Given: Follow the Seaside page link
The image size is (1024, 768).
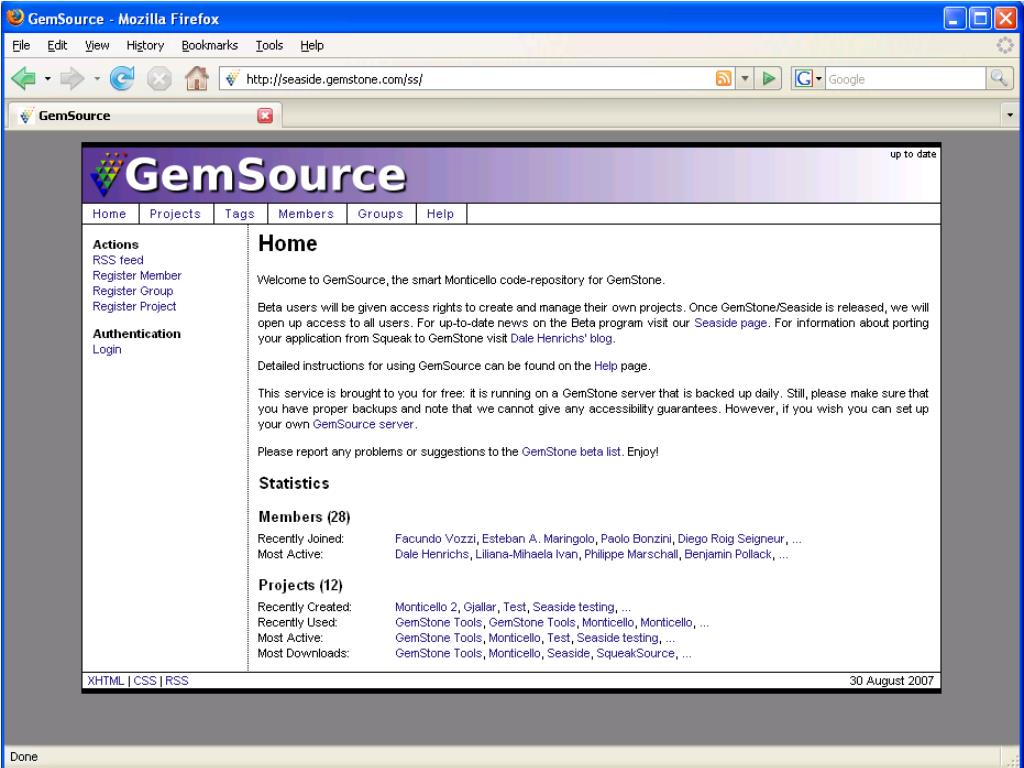Looking at the screenshot, I should pyautogui.click(x=730, y=323).
